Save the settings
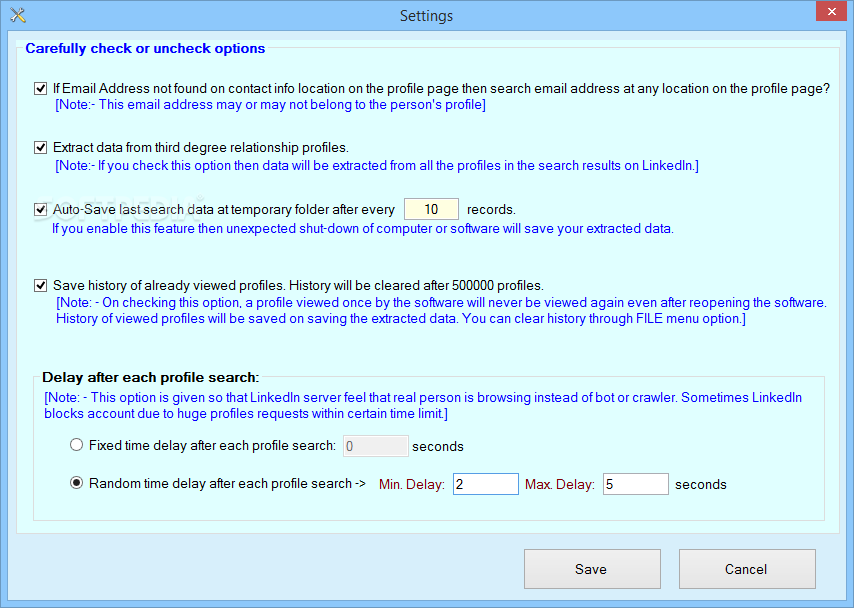 point(593,569)
